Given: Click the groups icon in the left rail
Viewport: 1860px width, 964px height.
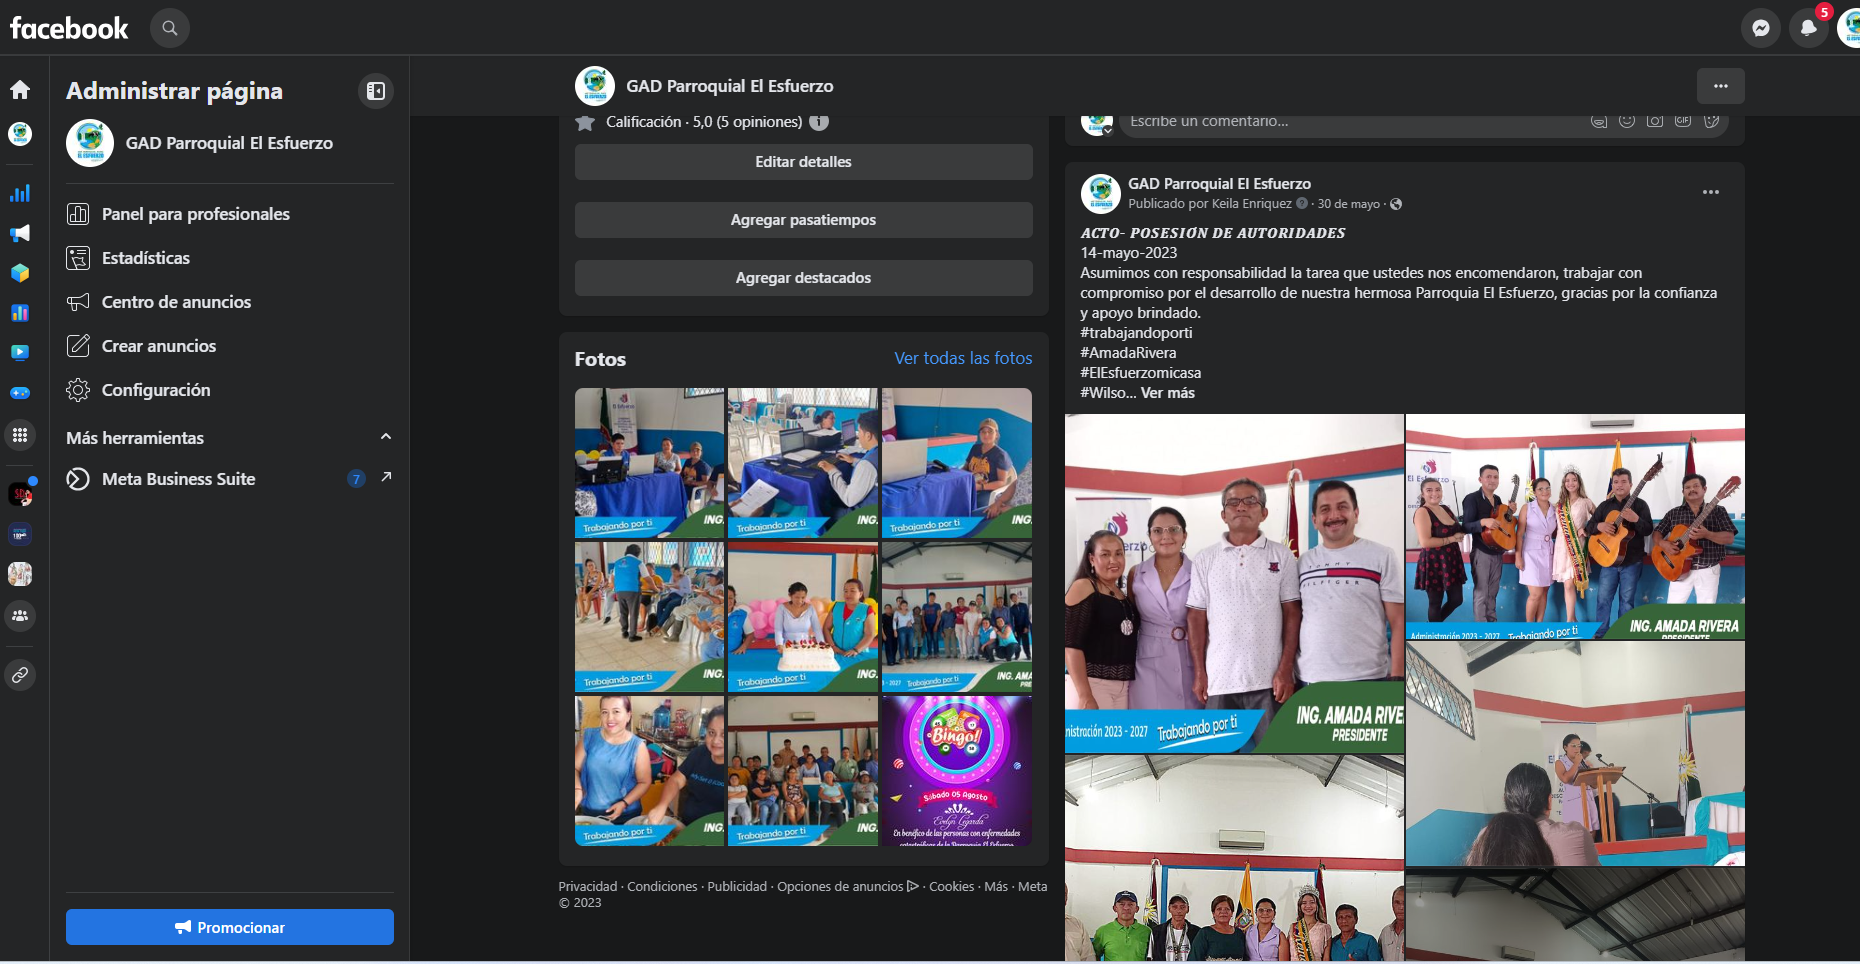Looking at the screenshot, I should click(20, 616).
